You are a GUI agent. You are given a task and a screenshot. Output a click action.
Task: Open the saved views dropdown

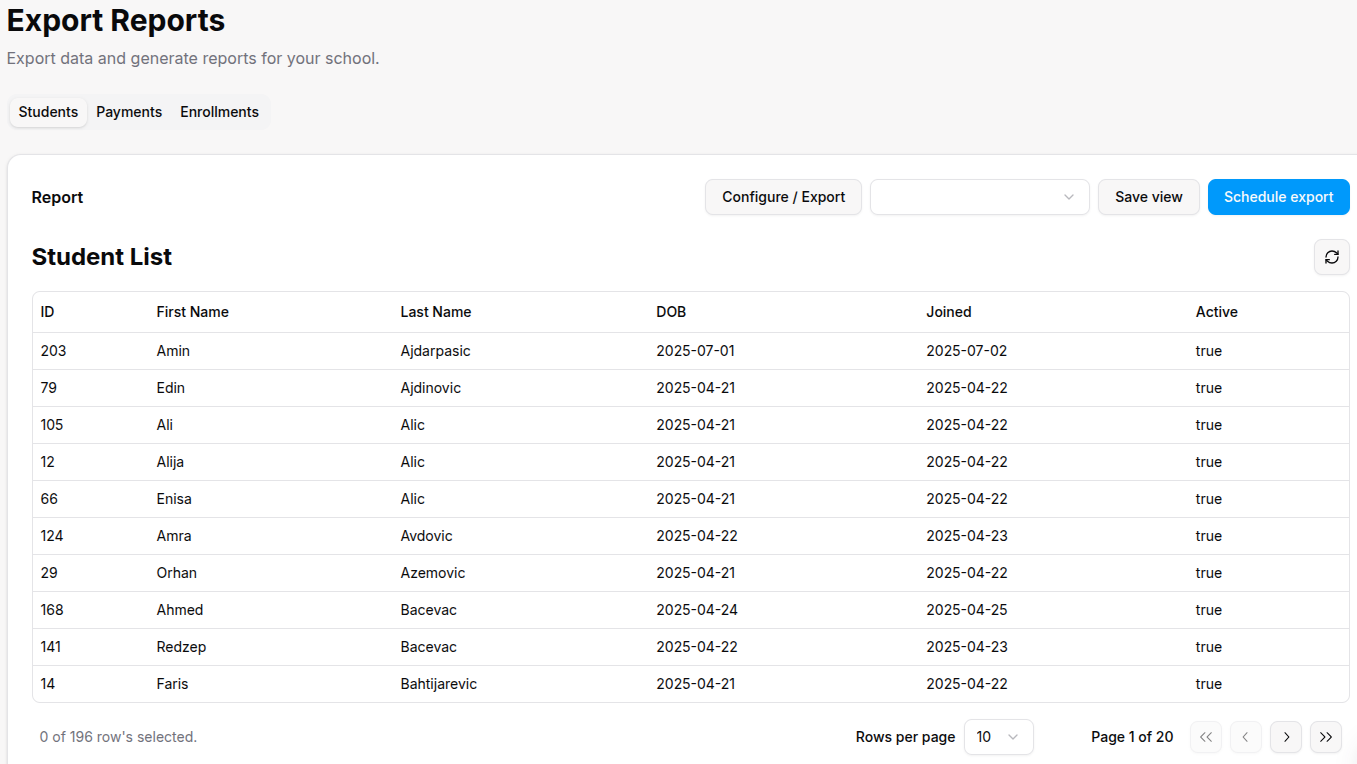[979, 197]
